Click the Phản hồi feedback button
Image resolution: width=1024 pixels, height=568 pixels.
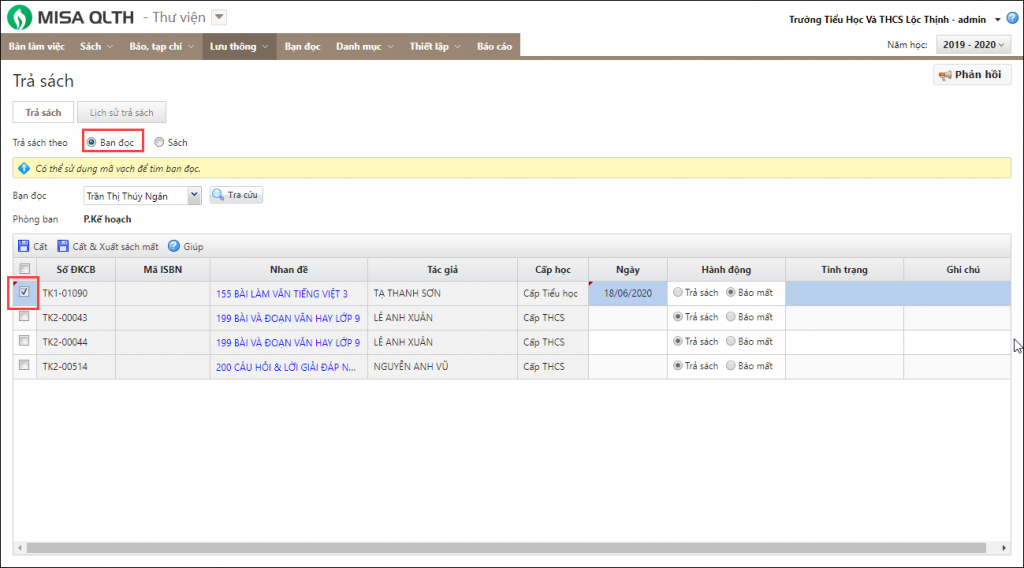coord(973,75)
